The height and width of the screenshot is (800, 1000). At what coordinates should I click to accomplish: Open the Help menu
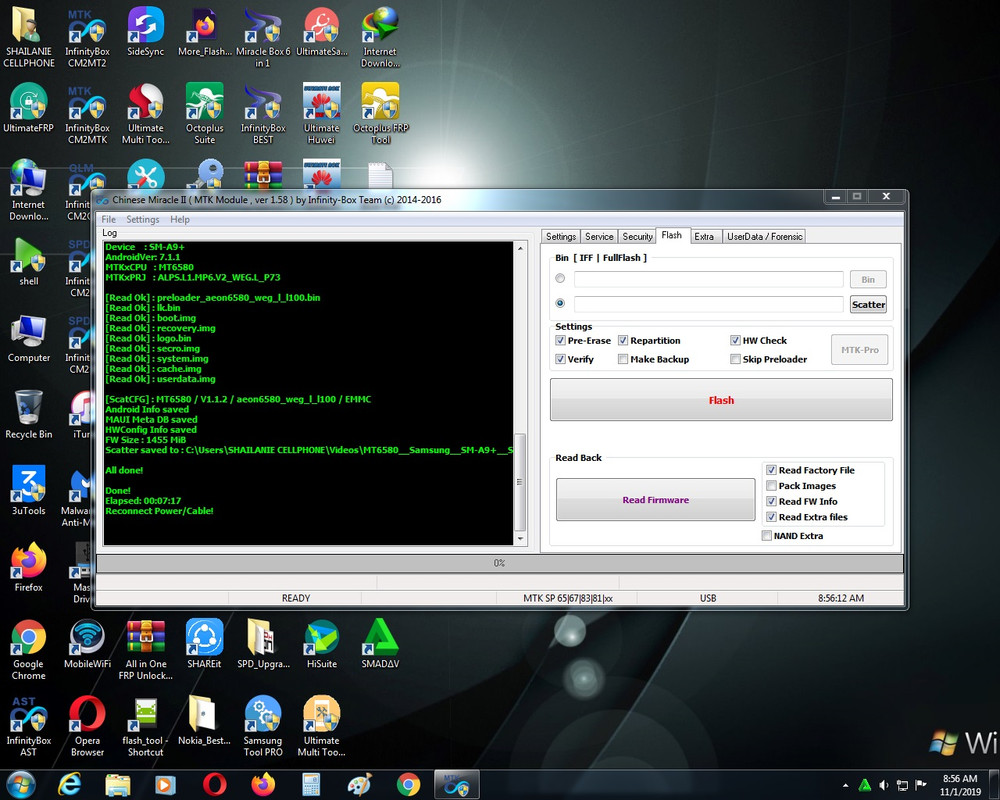(180, 219)
